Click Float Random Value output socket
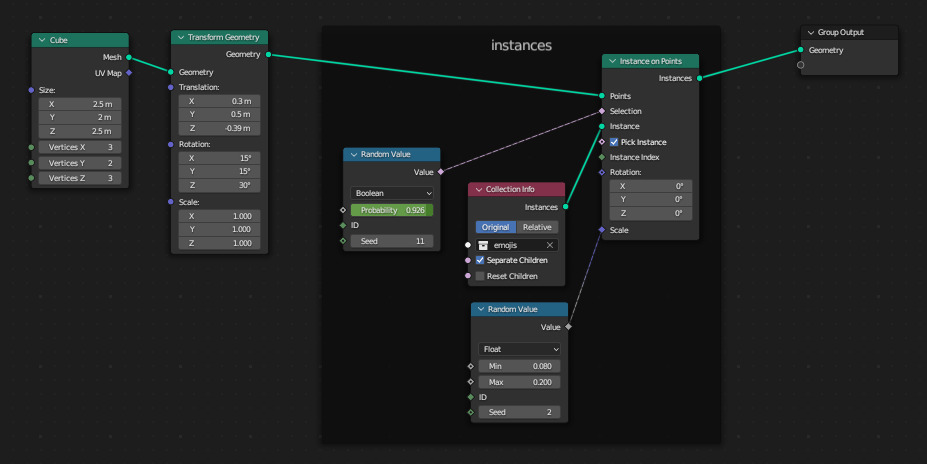Screen dimensions: 927x464 click(x=568, y=326)
